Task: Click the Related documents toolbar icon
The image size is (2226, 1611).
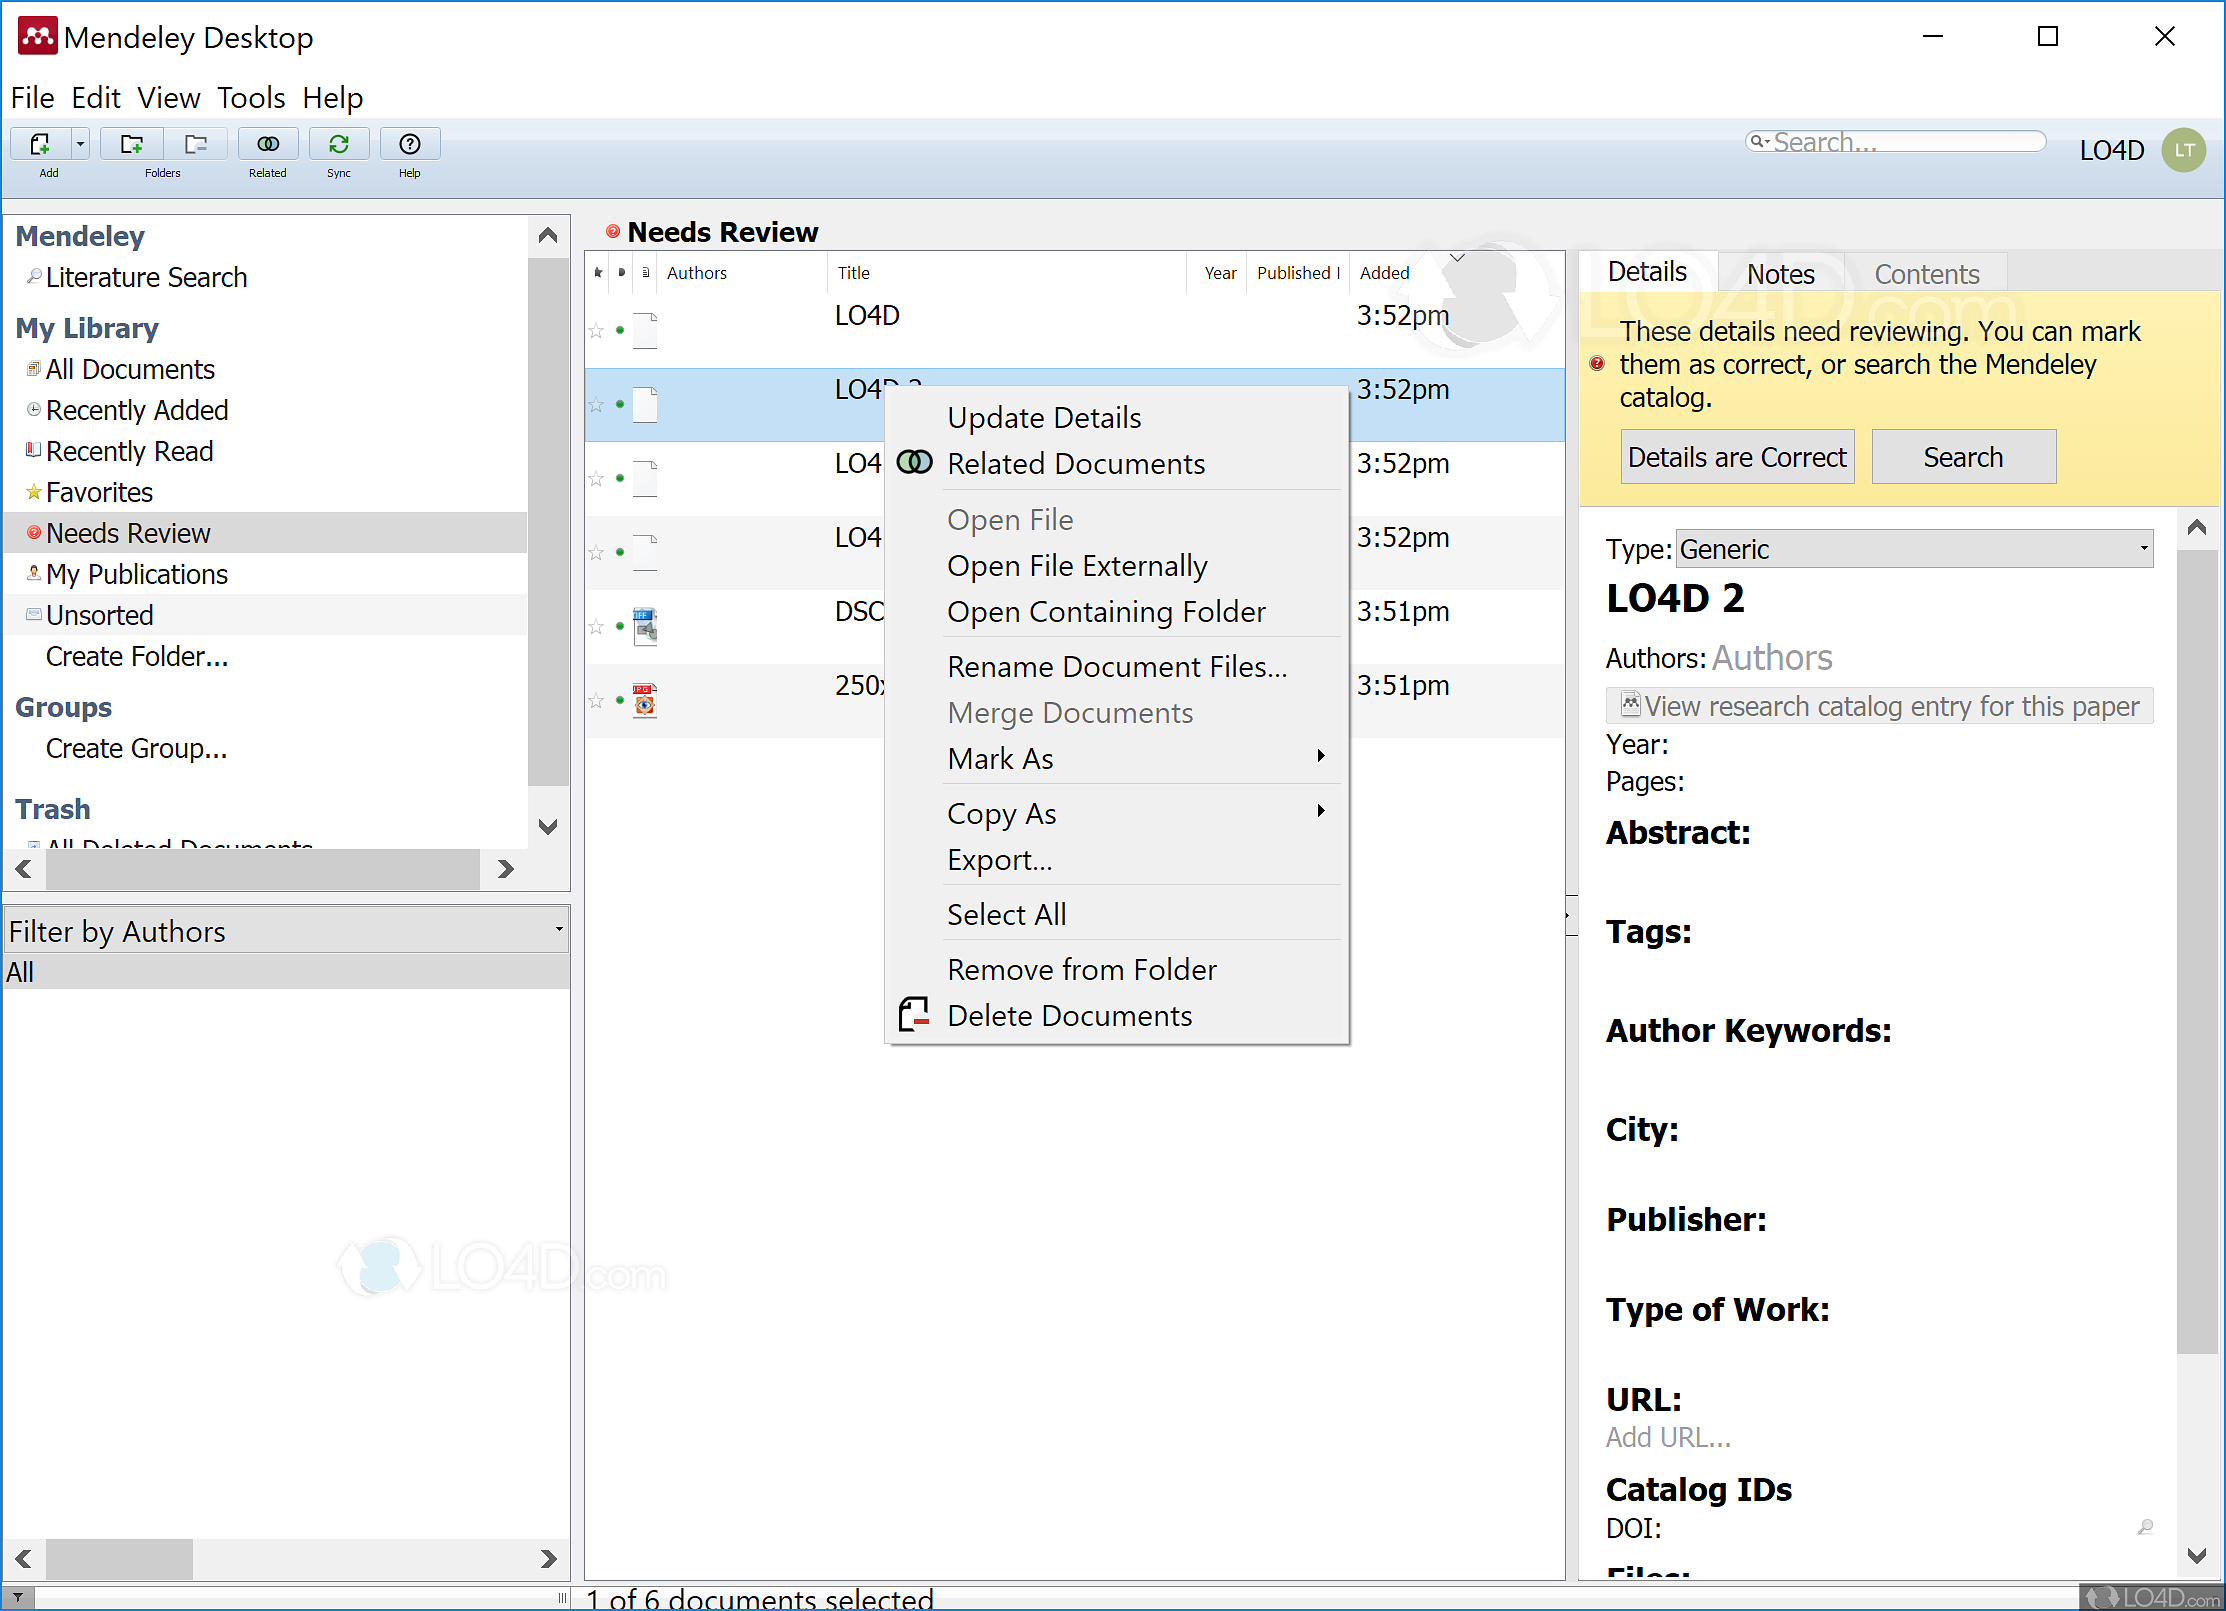Action: point(267,145)
